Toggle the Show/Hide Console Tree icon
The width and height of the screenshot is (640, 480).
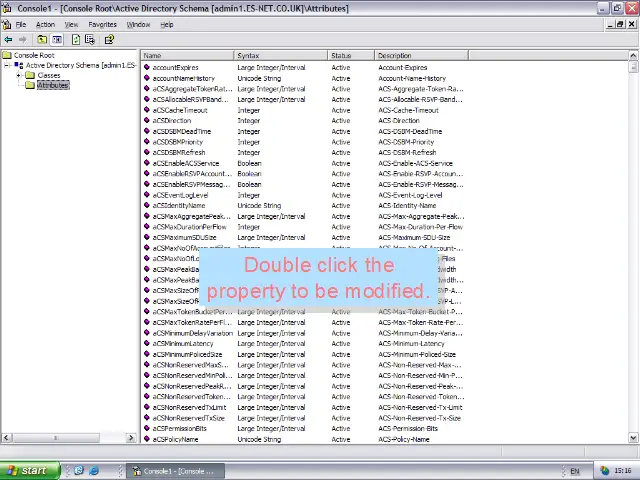[x=57, y=40]
